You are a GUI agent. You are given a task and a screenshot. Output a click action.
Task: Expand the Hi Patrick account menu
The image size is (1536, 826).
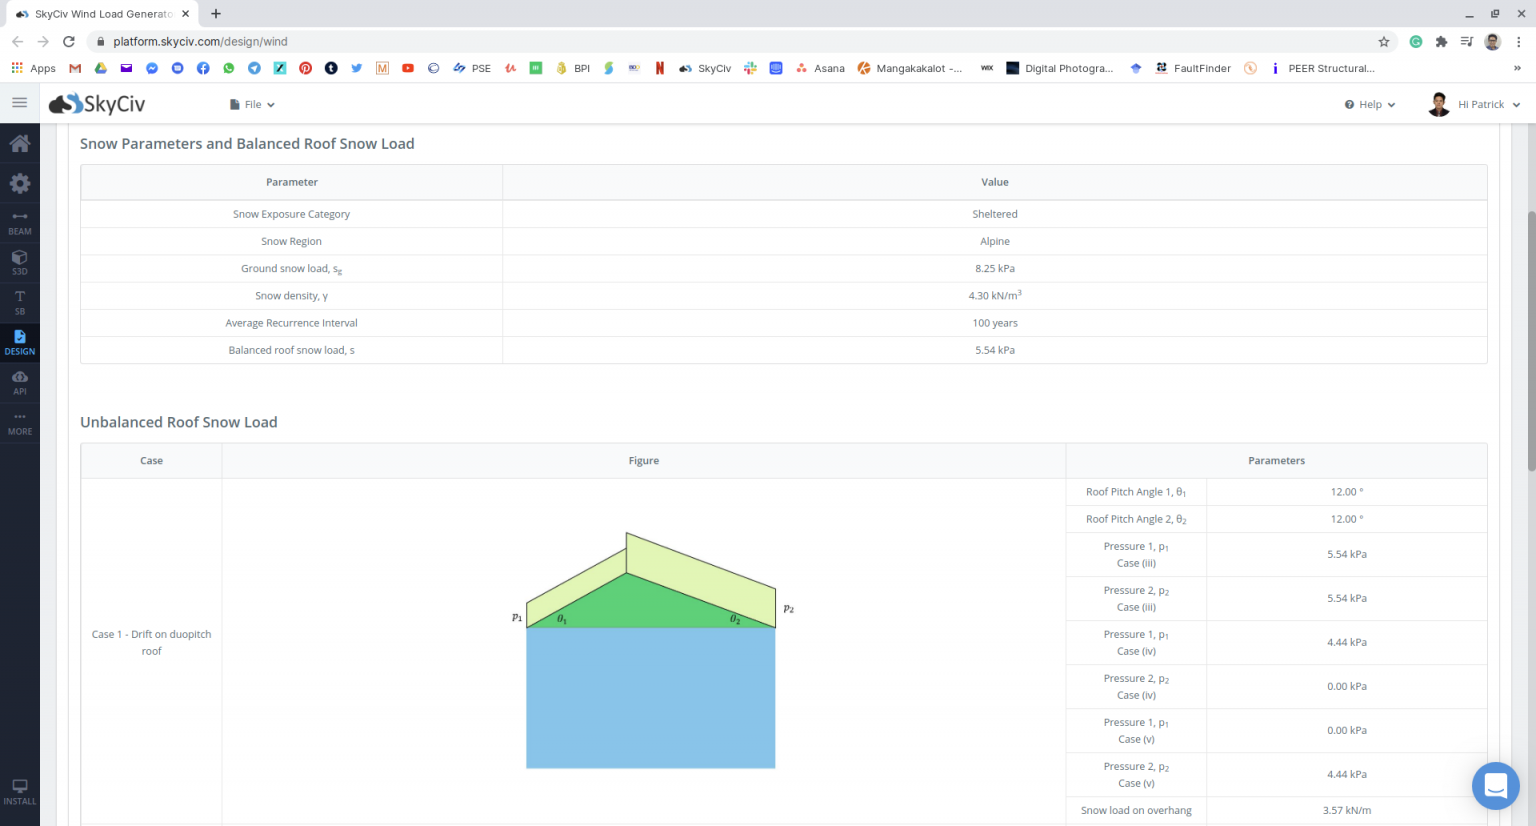pos(1475,105)
